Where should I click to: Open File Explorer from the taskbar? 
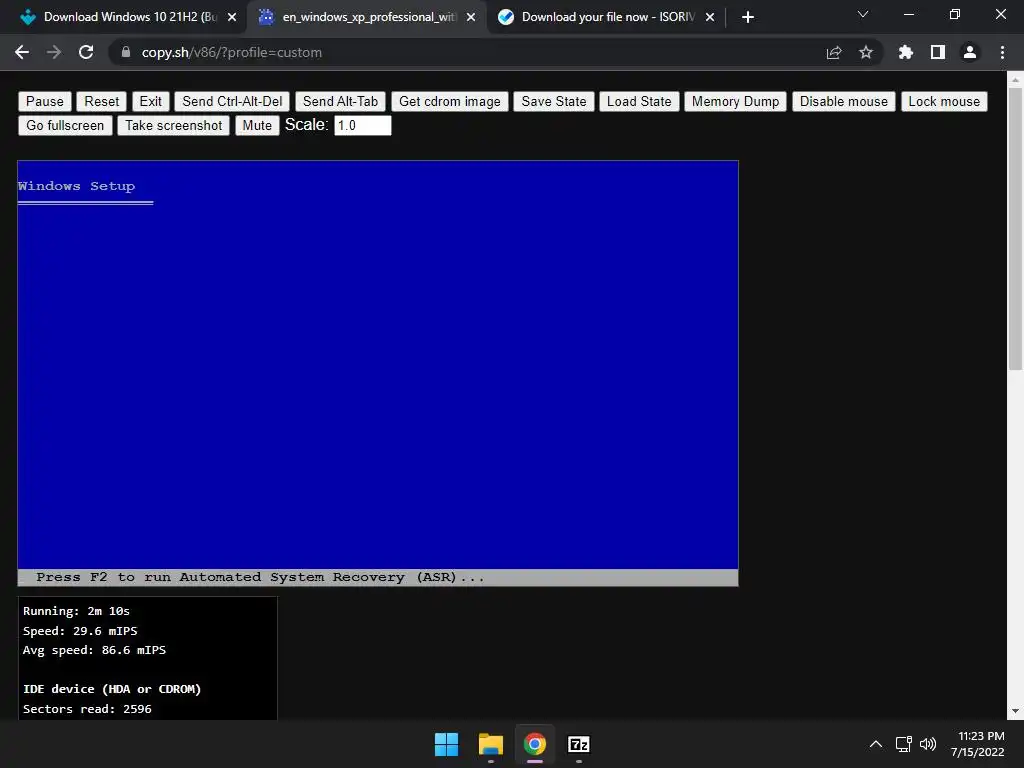[490, 744]
